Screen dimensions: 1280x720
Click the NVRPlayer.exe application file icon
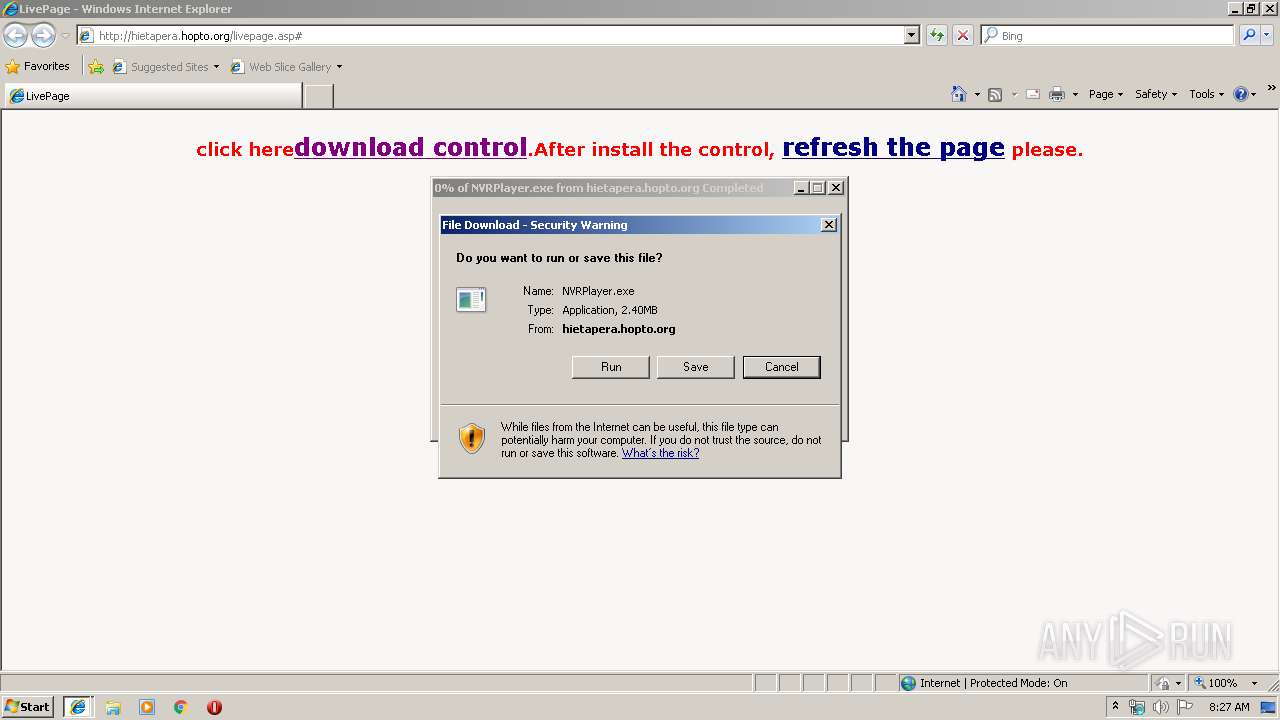coord(471,299)
